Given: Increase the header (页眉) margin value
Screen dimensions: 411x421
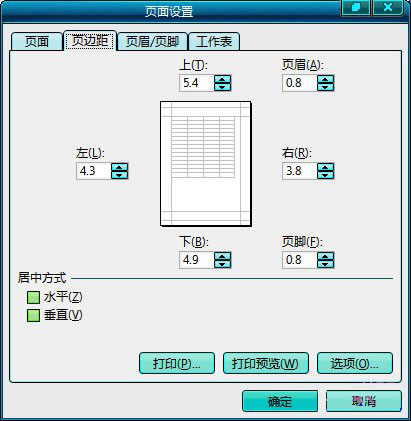Looking at the screenshot, I should coord(325,79).
